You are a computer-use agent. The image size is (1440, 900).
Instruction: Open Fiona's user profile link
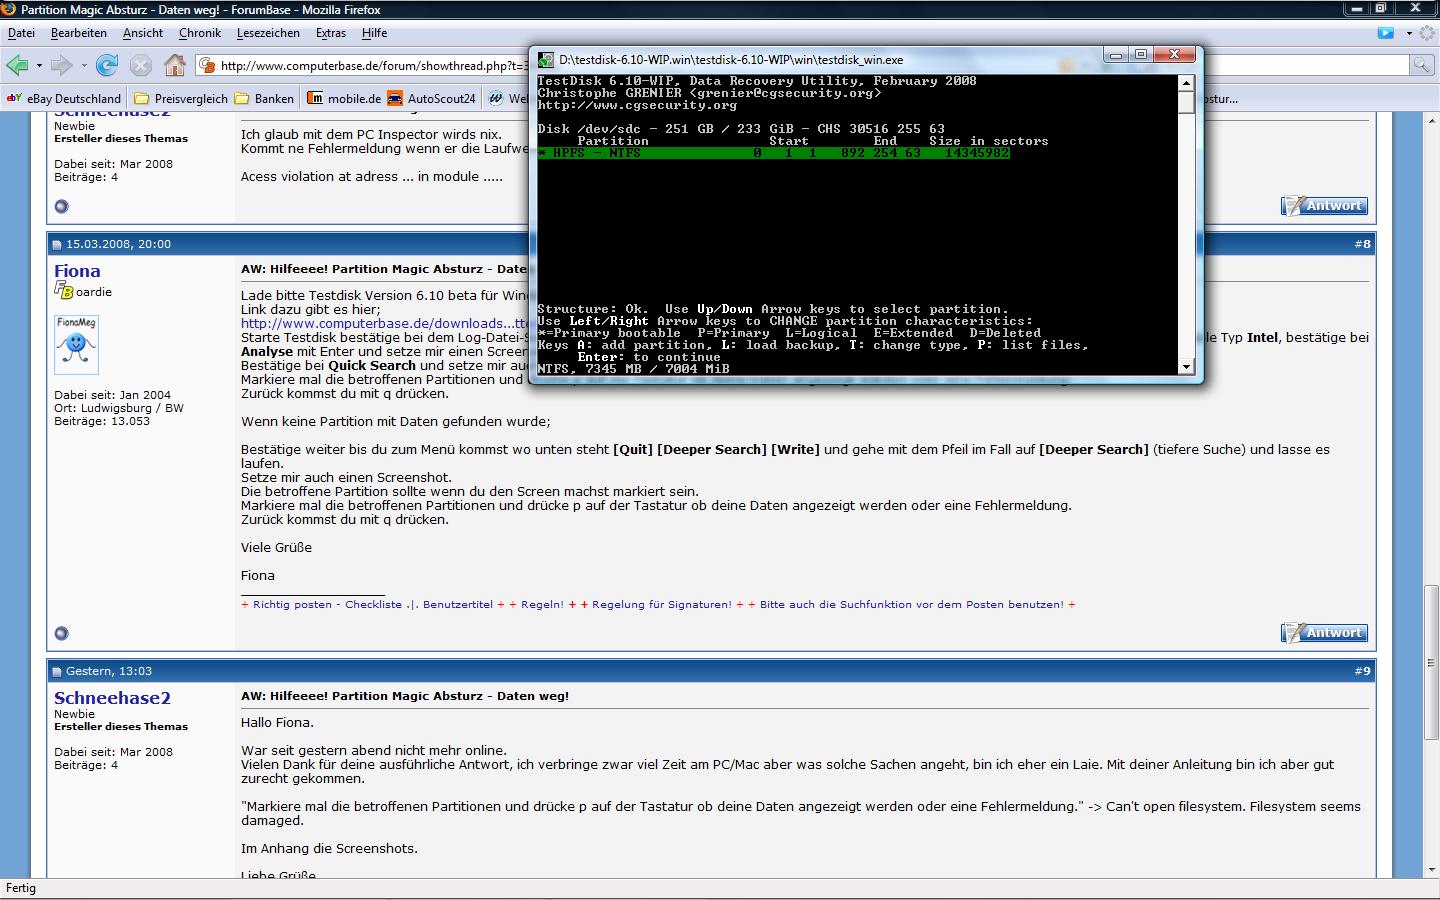click(x=77, y=271)
